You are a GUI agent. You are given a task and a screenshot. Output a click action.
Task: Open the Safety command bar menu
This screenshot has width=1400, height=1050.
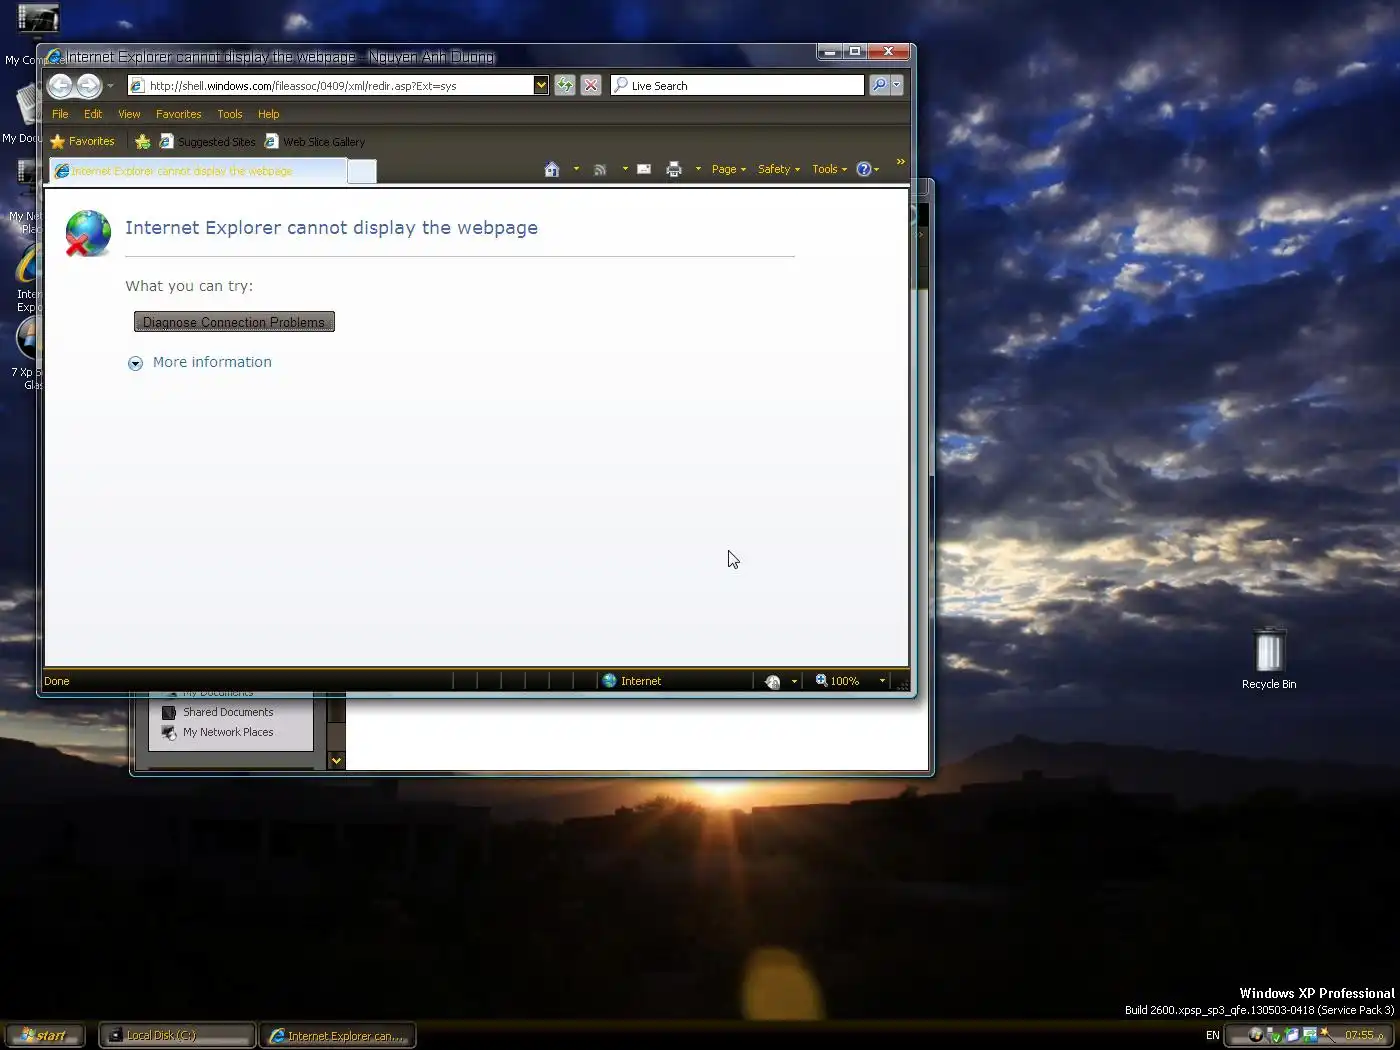(779, 169)
